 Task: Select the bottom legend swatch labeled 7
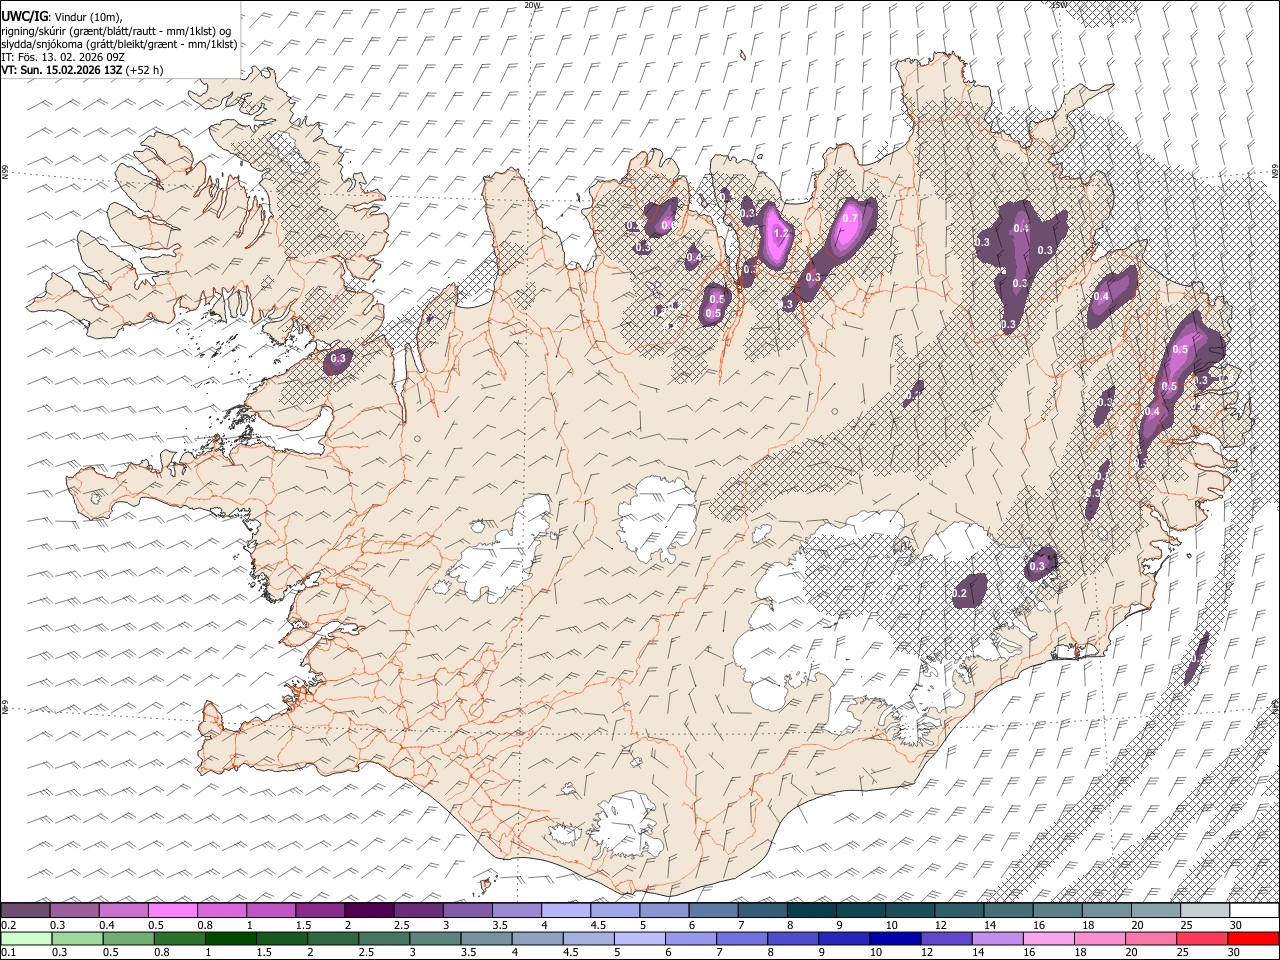(741, 939)
